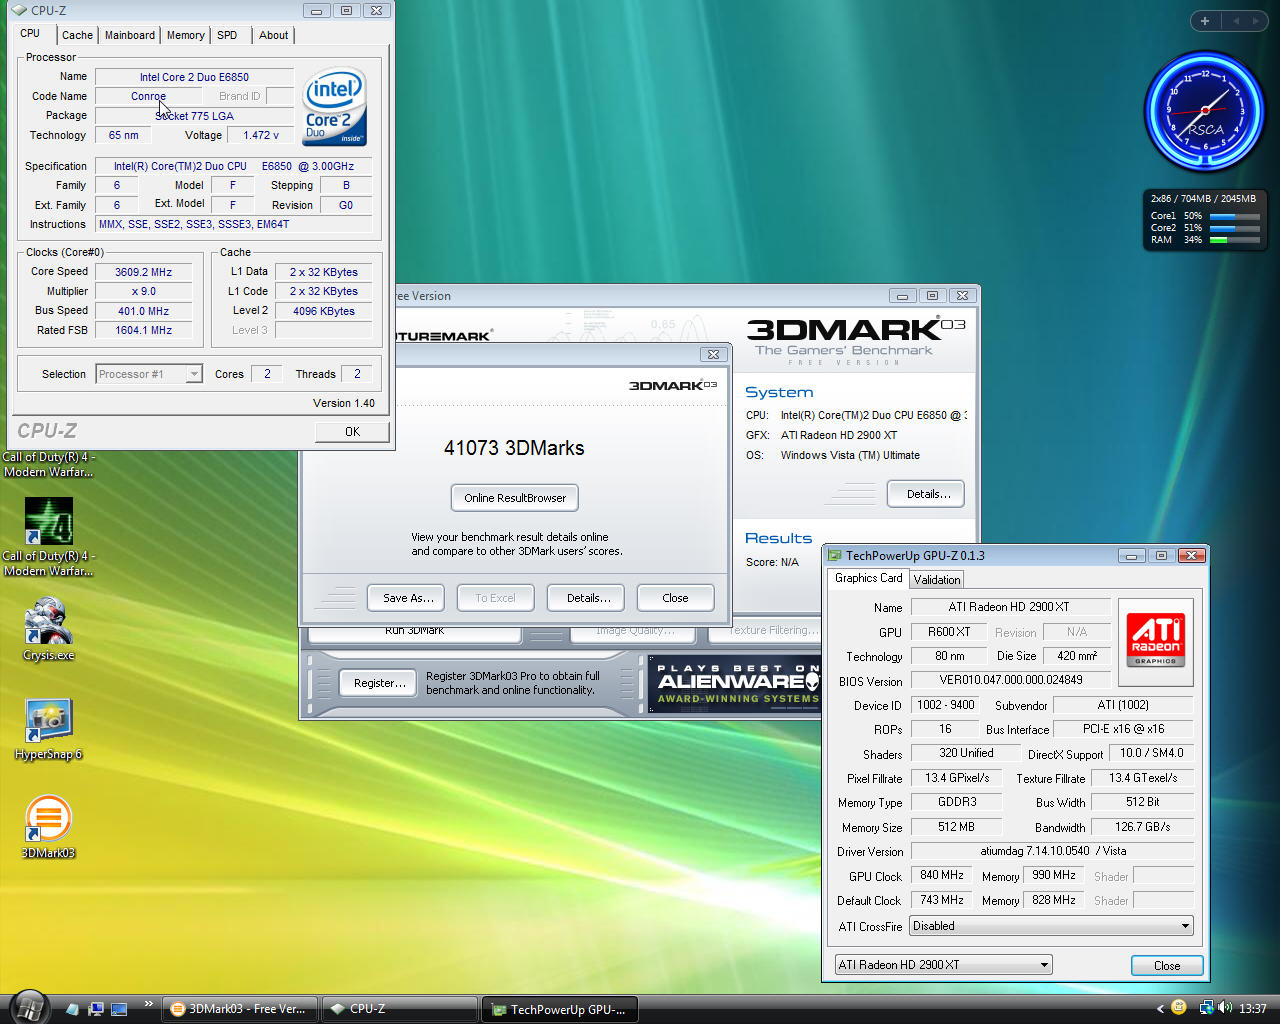
Task: Click the network tray icon
Action: [x=1206, y=1008]
